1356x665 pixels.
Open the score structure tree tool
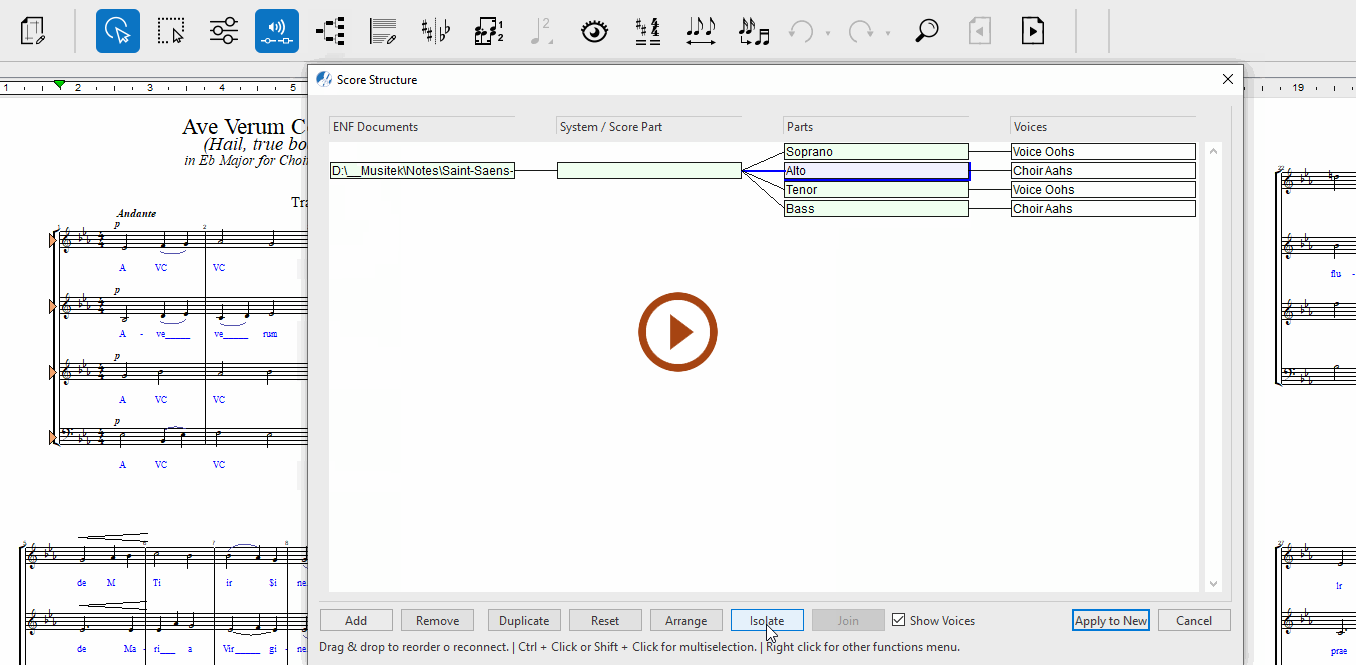[x=330, y=31]
